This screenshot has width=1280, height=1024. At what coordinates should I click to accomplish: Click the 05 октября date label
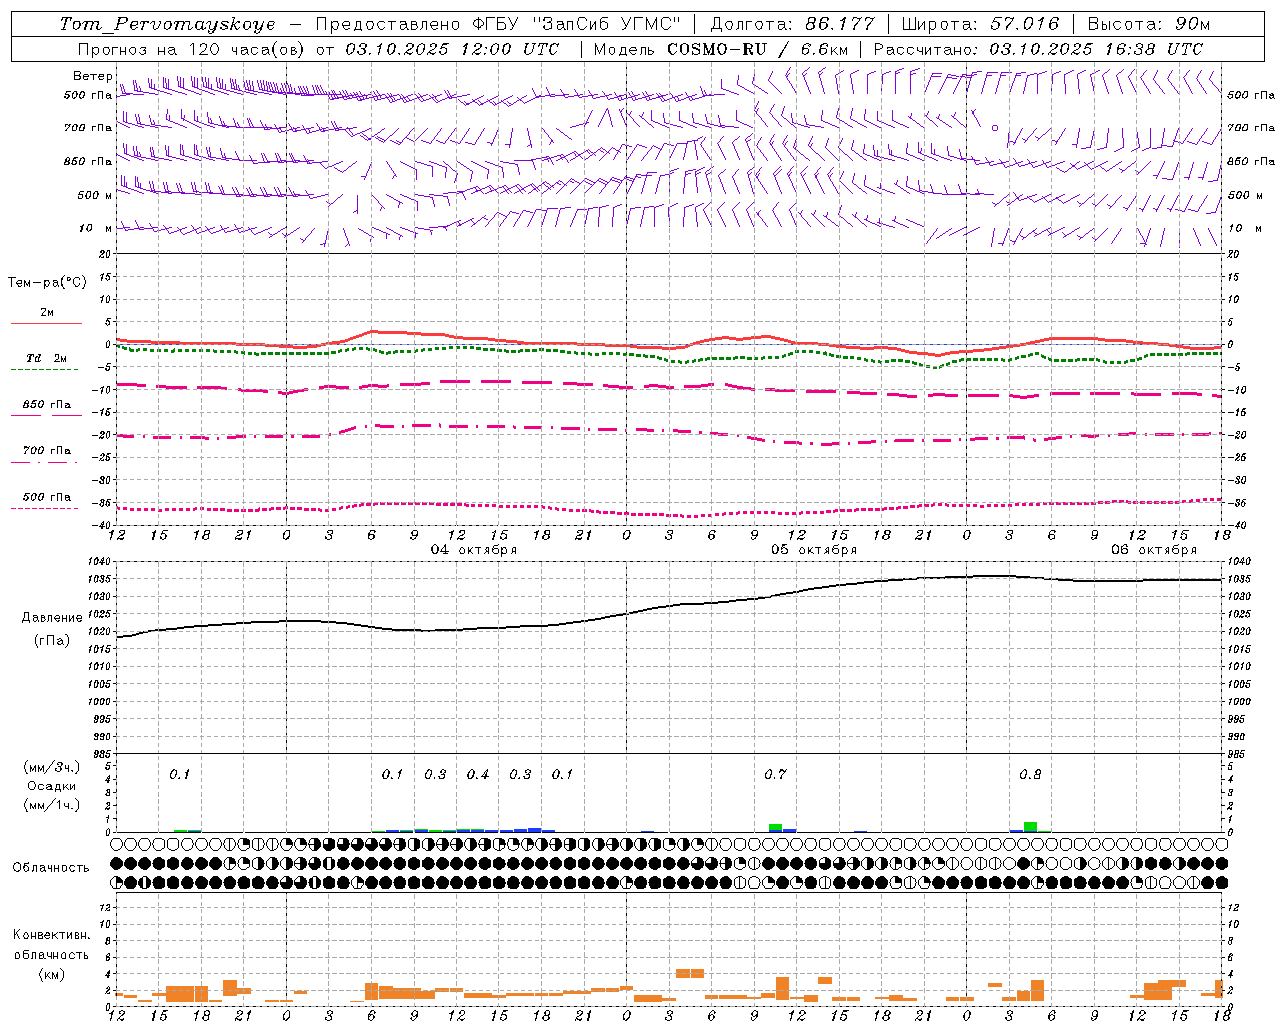pos(814,549)
